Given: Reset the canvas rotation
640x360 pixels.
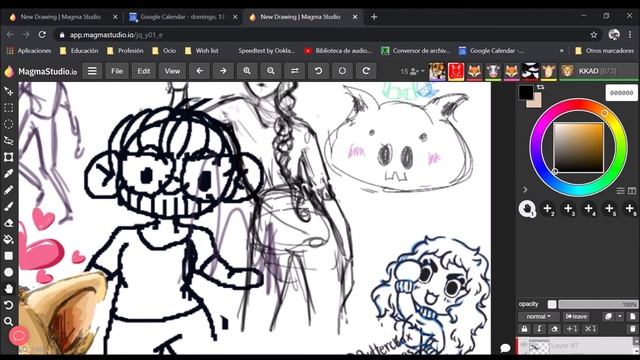Looking at the screenshot, I should pos(342,71).
